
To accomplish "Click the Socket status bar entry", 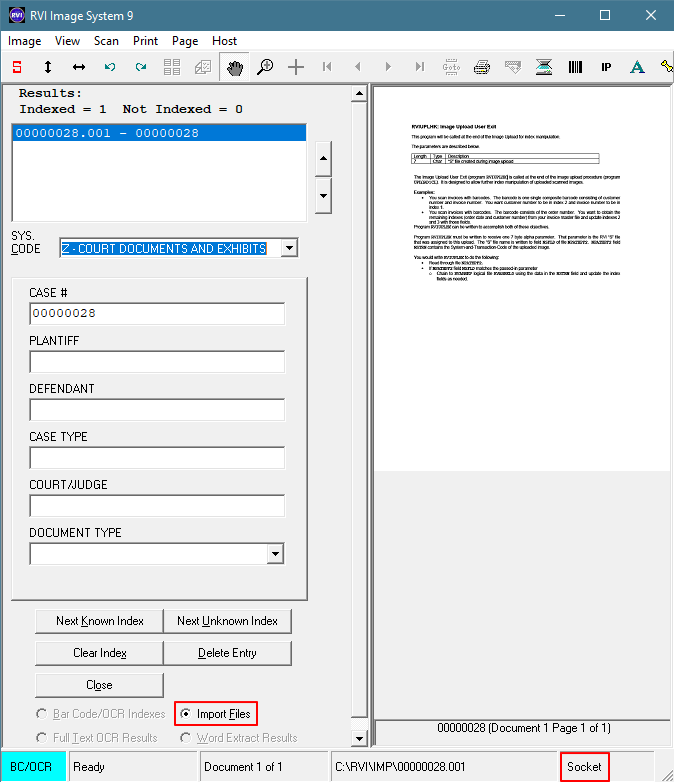I will pos(584,767).
